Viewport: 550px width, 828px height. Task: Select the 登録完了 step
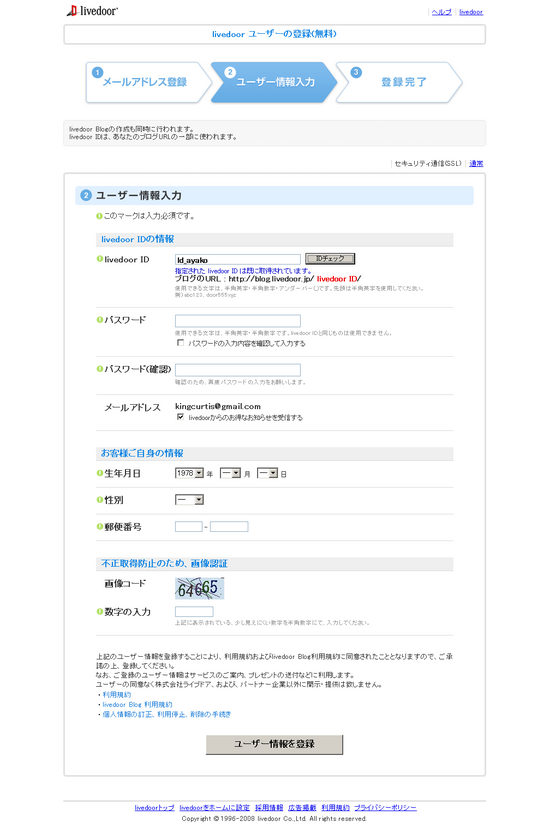(400, 82)
